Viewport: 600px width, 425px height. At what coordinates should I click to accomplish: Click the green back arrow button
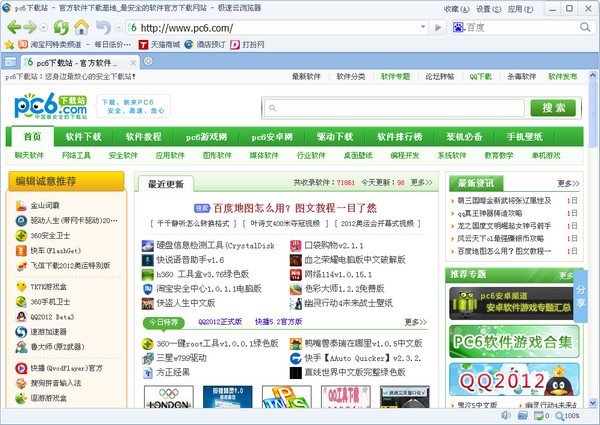point(14,28)
